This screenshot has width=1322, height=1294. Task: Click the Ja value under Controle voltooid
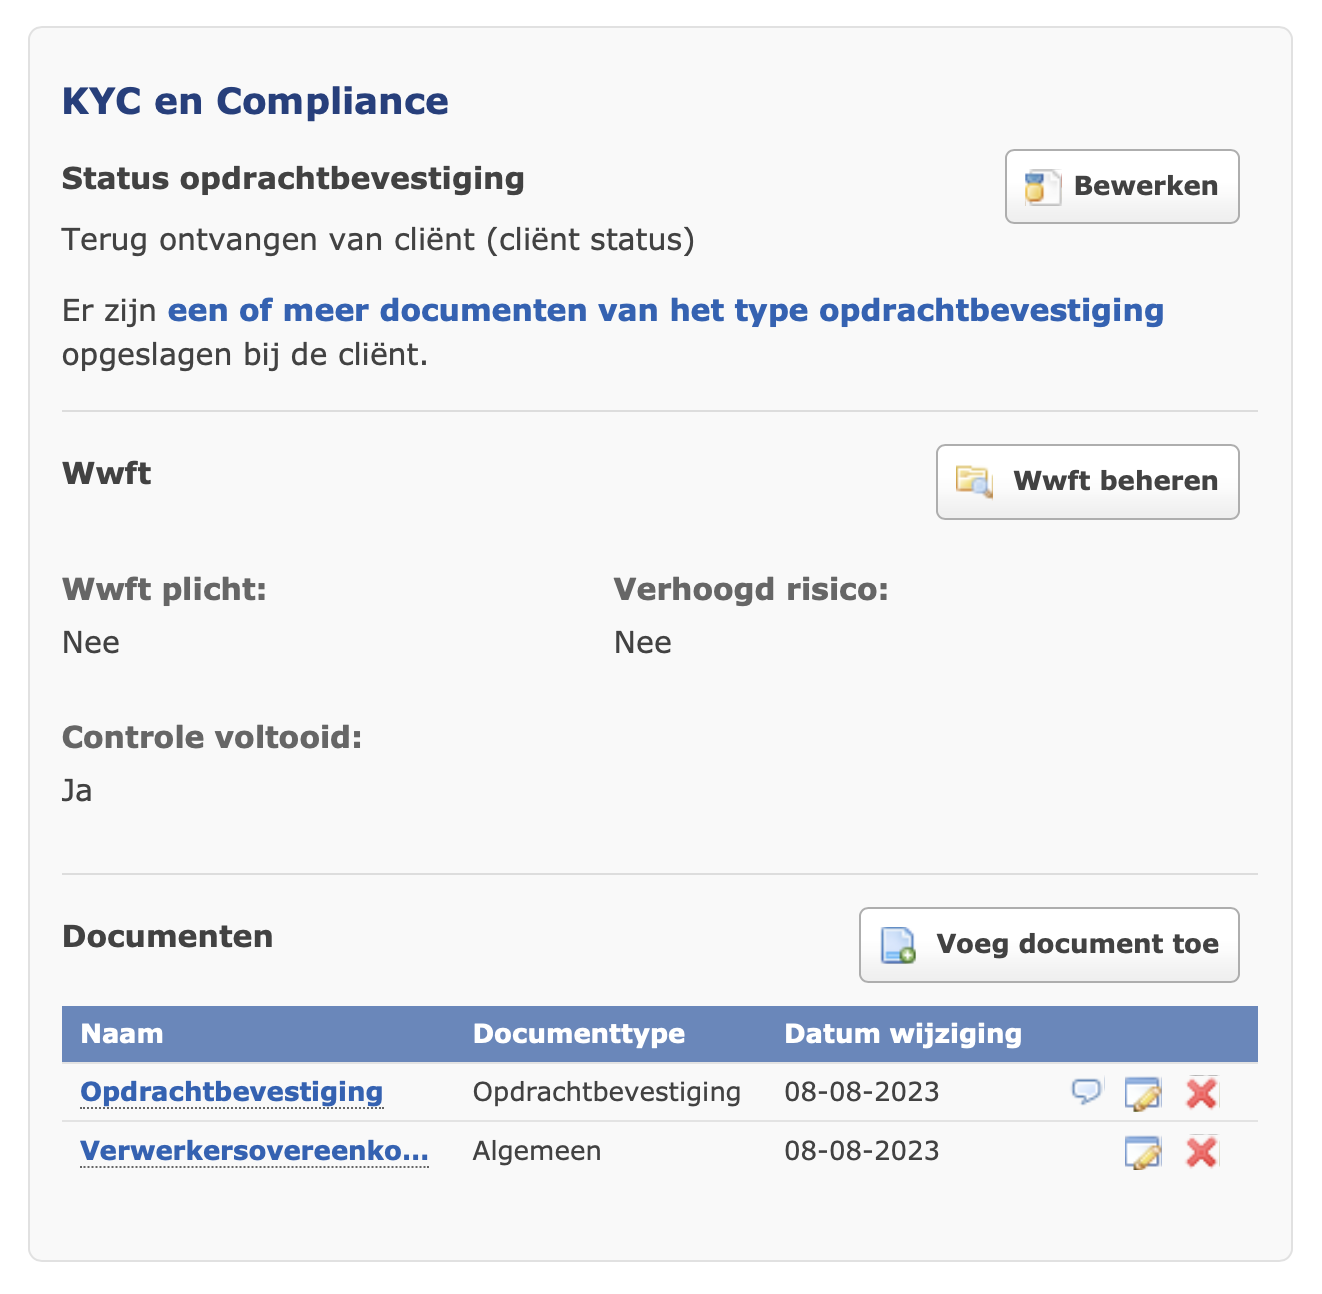77,791
